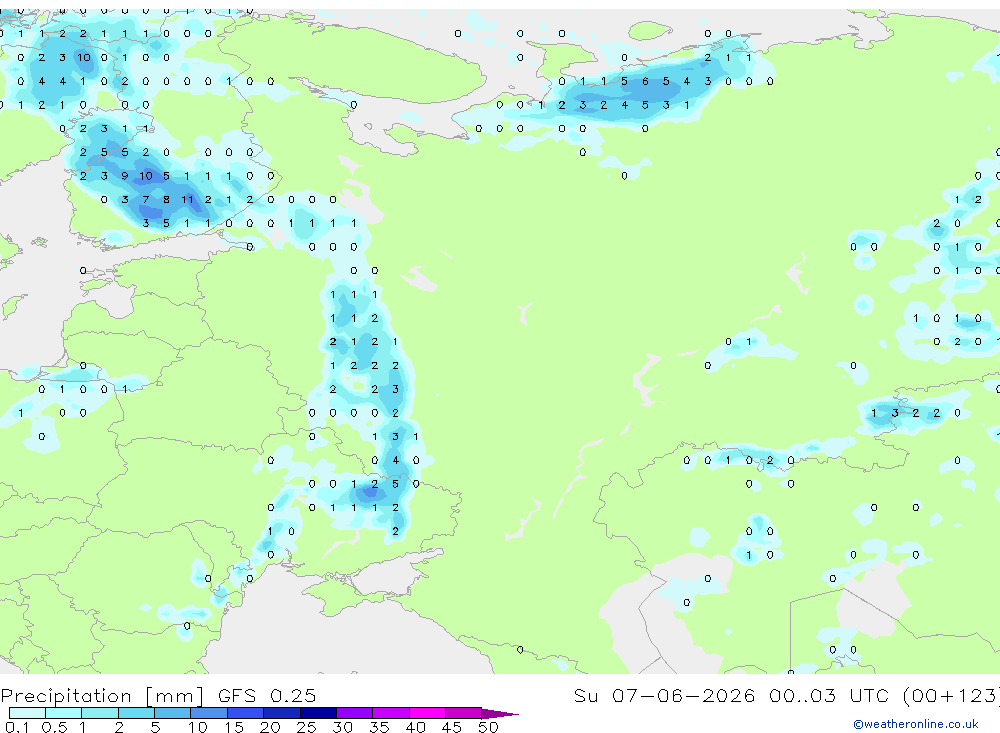Click the legend label '25'
The image size is (1000, 733).
point(306,727)
